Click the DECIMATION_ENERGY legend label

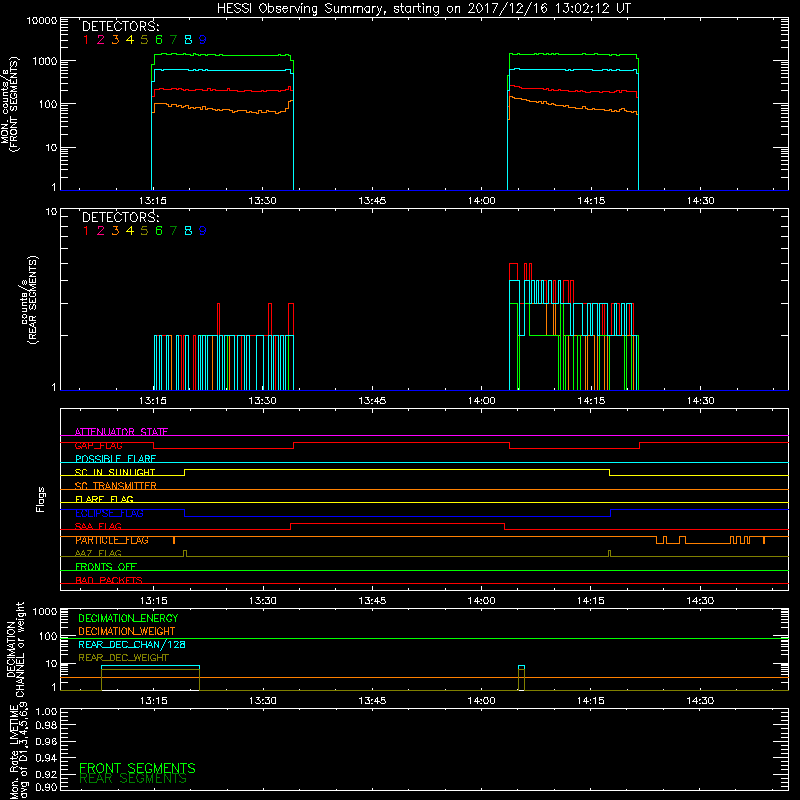tap(128, 618)
